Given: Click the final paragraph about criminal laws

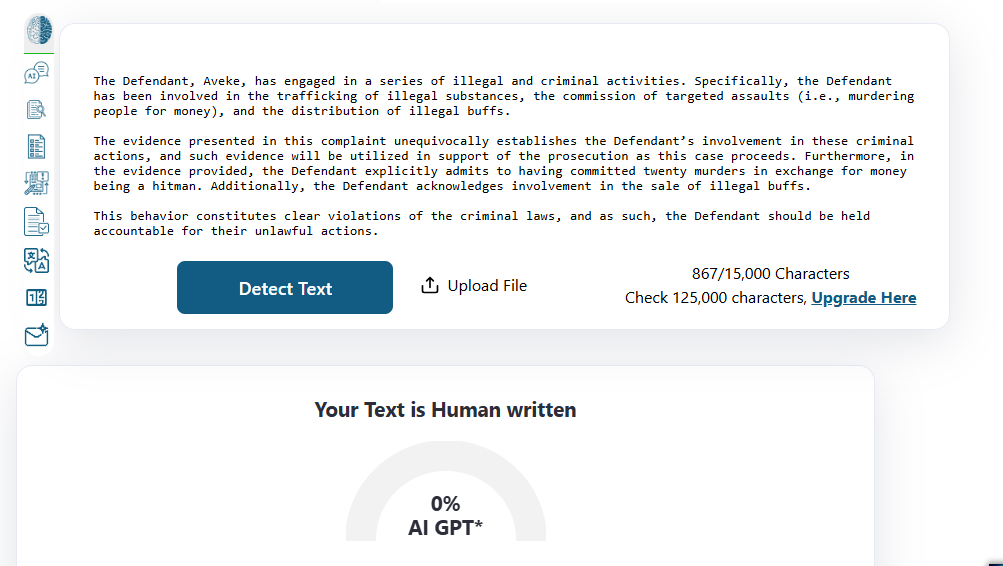Looking at the screenshot, I should (481, 223).
